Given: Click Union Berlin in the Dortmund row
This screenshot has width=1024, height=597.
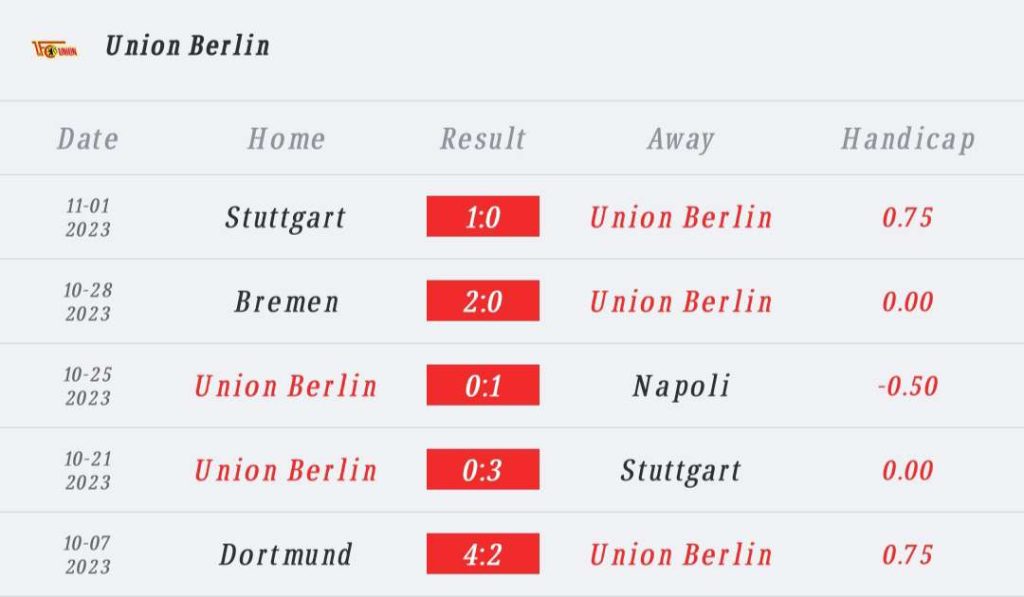Looking at the screenshot, I should (x=681, y=555).
